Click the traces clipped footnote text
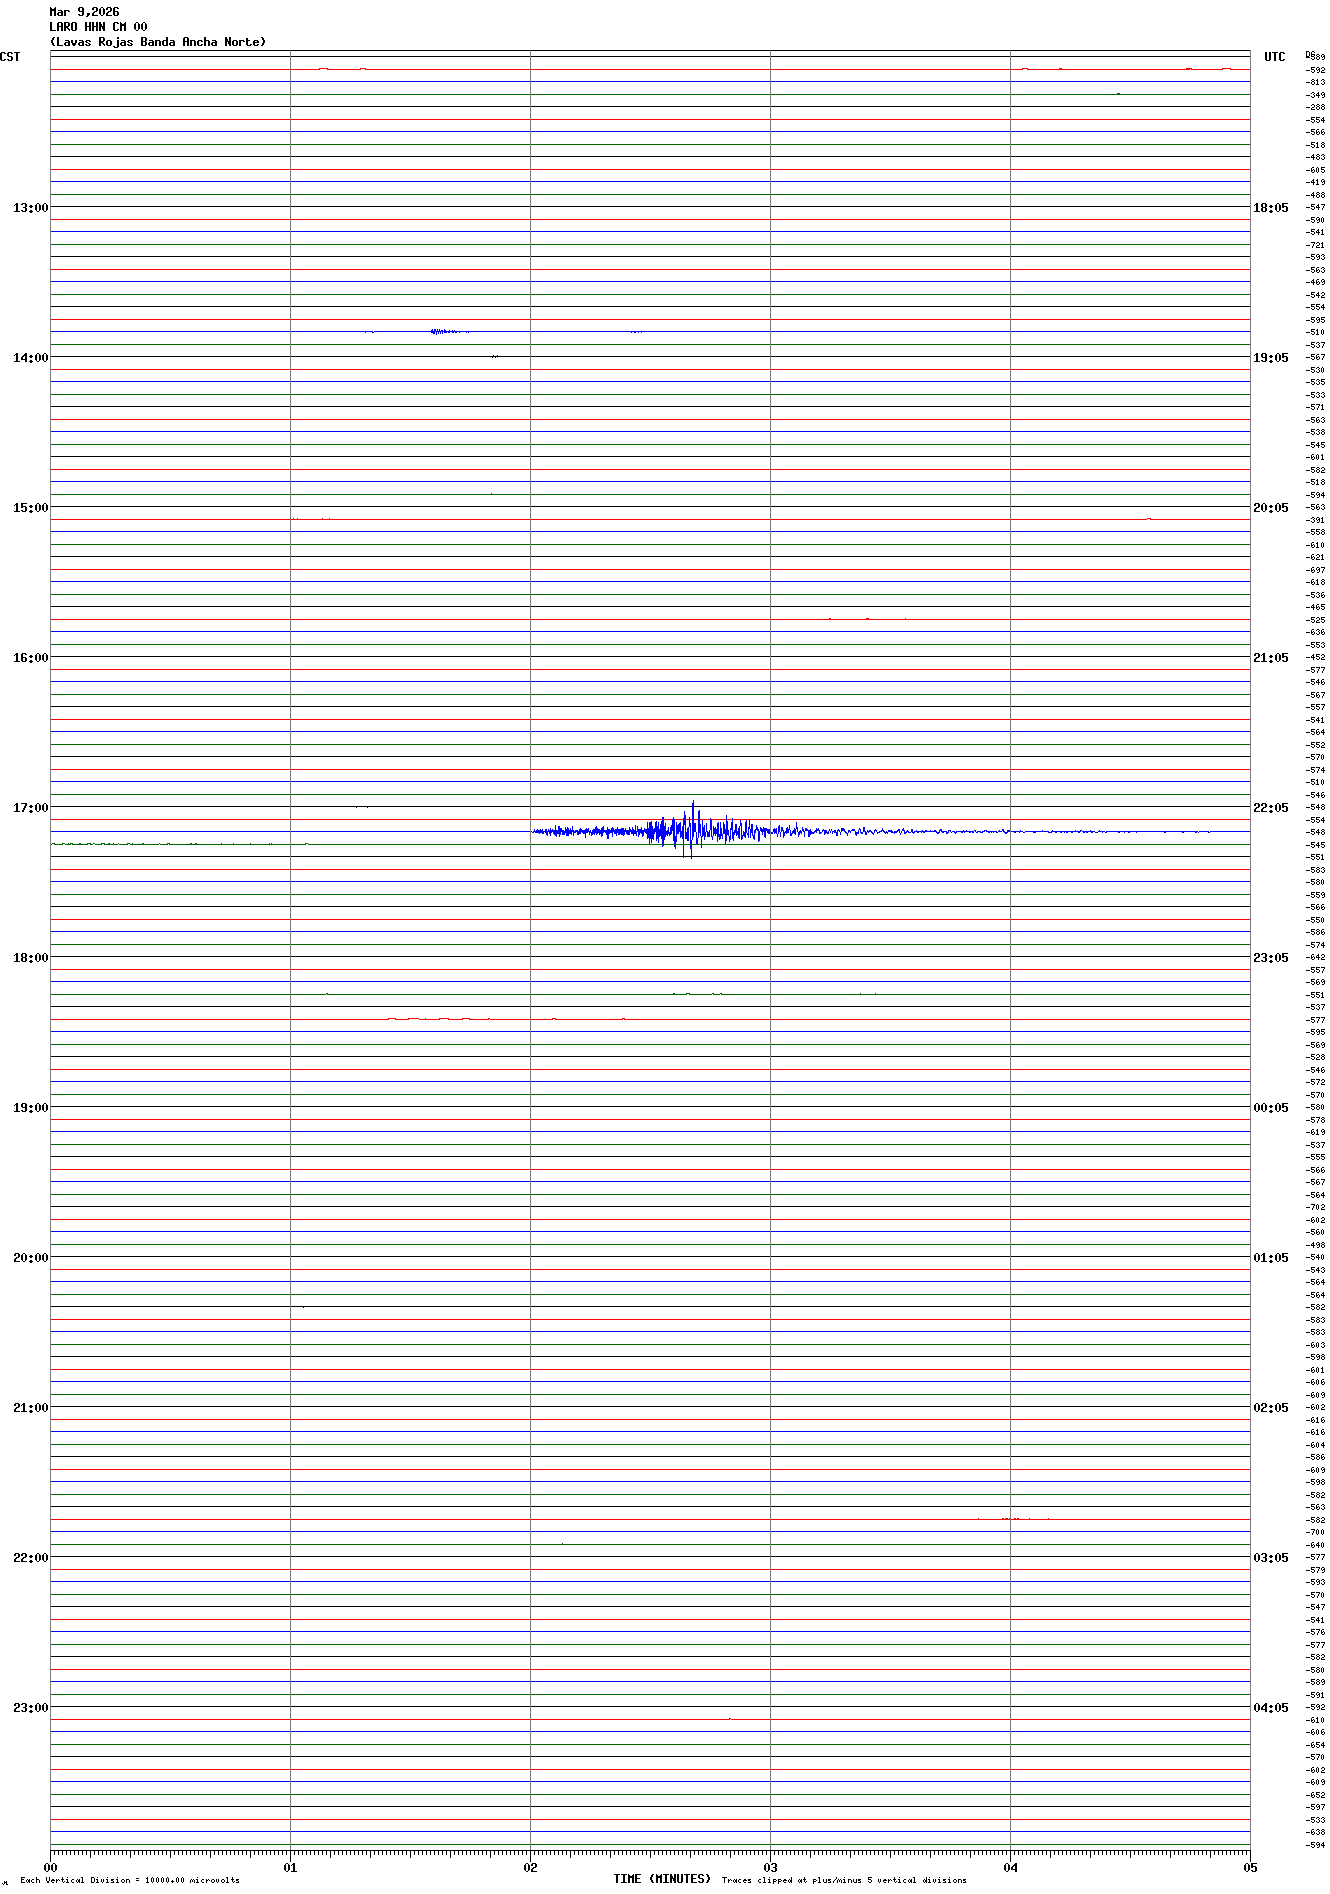The width and height of the screenshot is (1330, 1894). (843, 1880)
